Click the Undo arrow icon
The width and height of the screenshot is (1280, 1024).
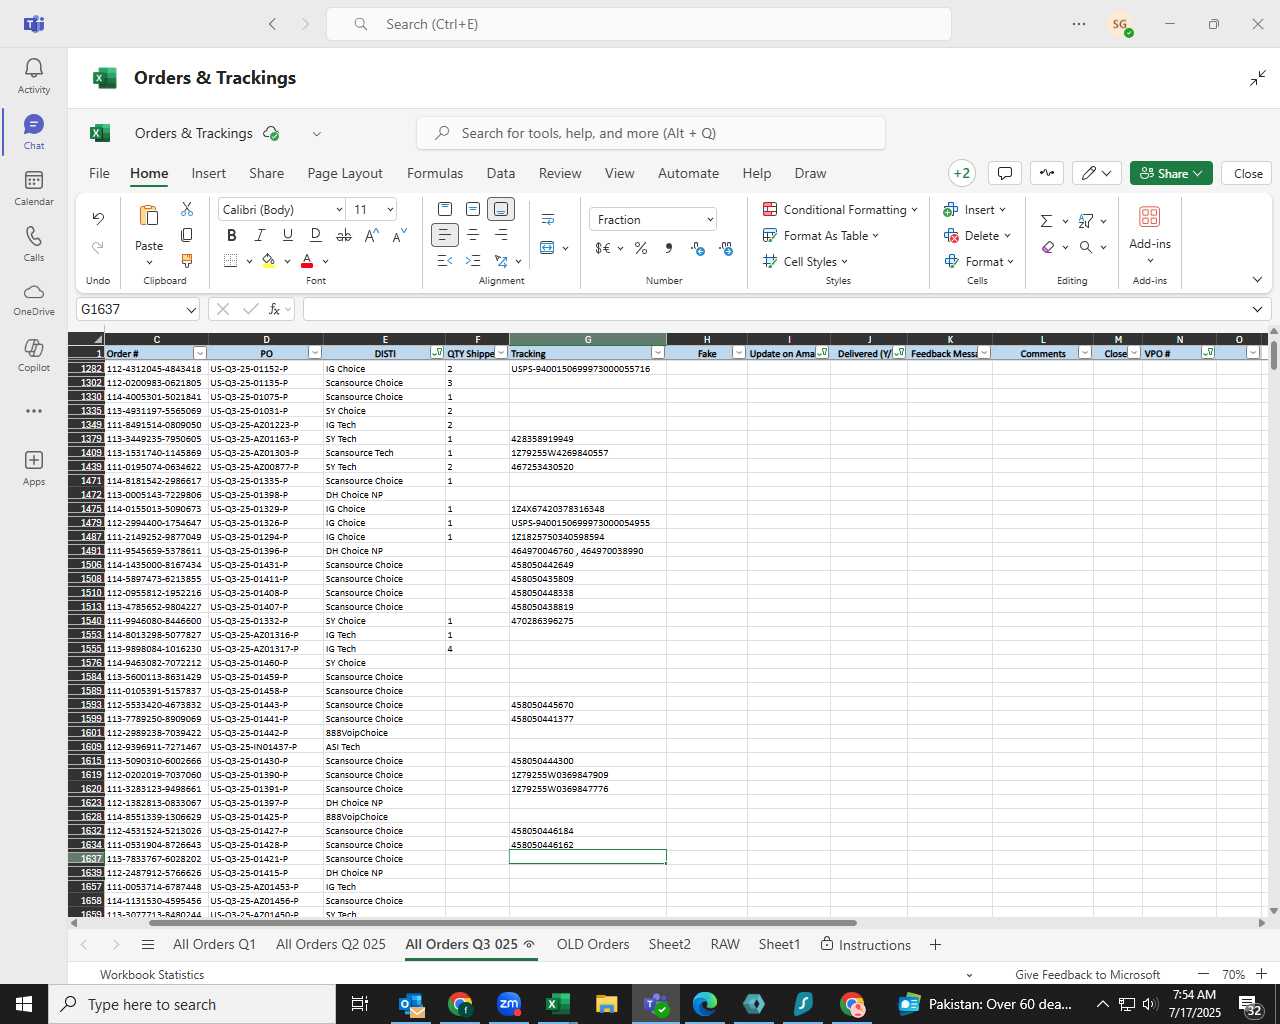[98, 218]
